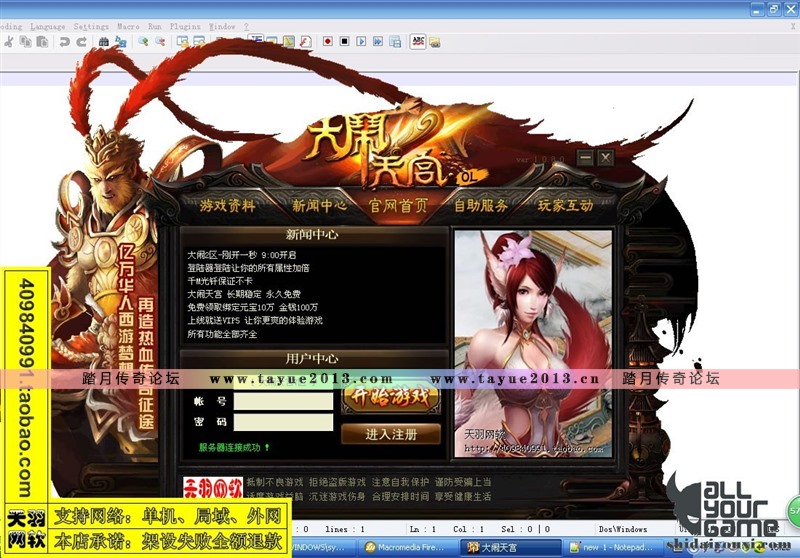Open the 自助服务 tab in launcher
The height and width of the screenshot is (558, 800).
(x=481, y=206)
